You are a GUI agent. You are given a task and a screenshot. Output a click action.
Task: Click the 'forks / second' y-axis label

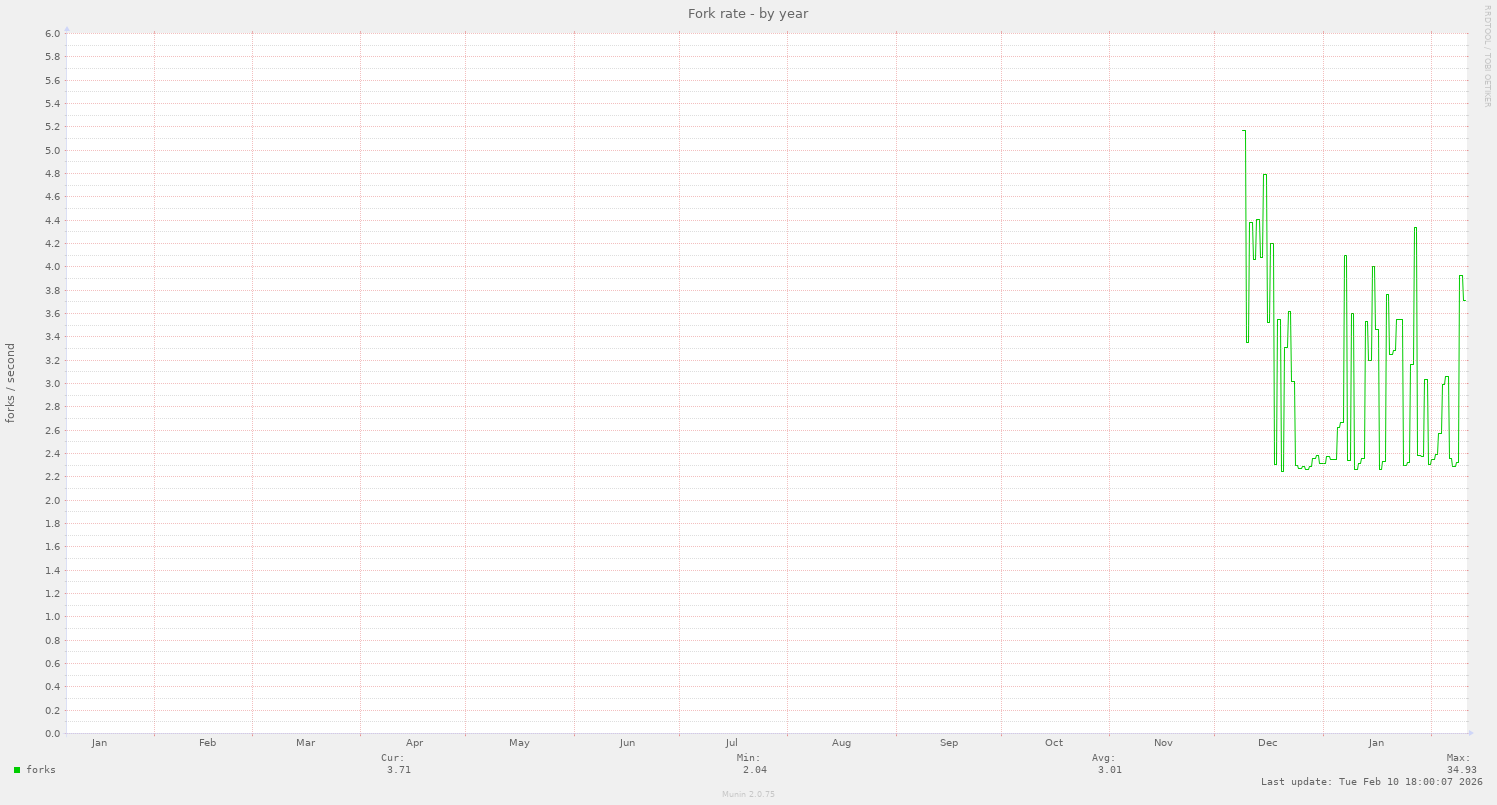point(11,383)
